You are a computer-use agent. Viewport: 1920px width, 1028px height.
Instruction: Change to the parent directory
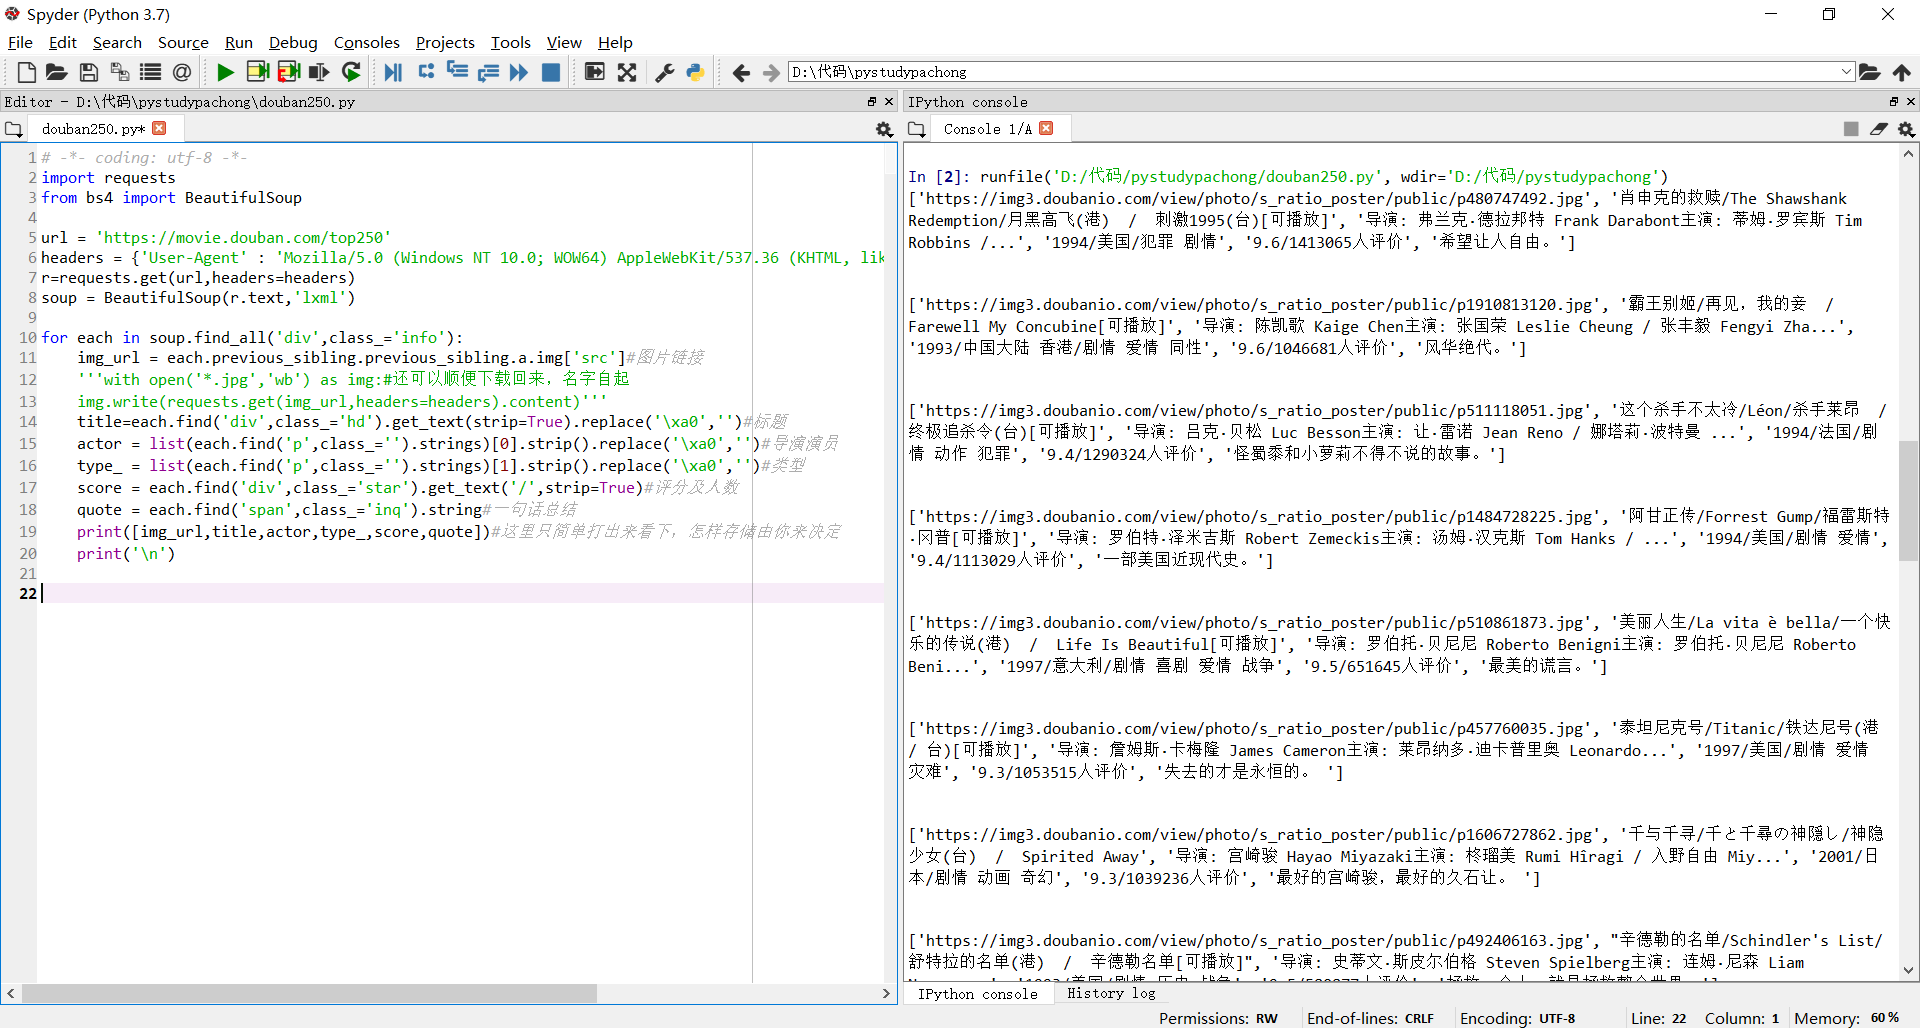tap(1902, 72)
